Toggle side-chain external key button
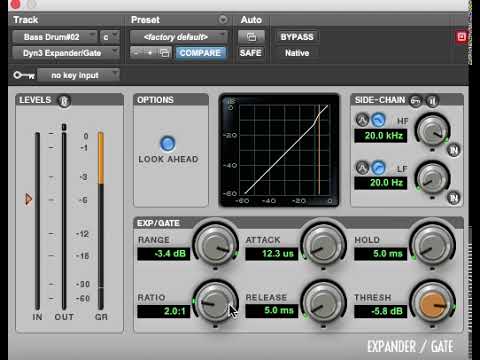 (416, 100)
